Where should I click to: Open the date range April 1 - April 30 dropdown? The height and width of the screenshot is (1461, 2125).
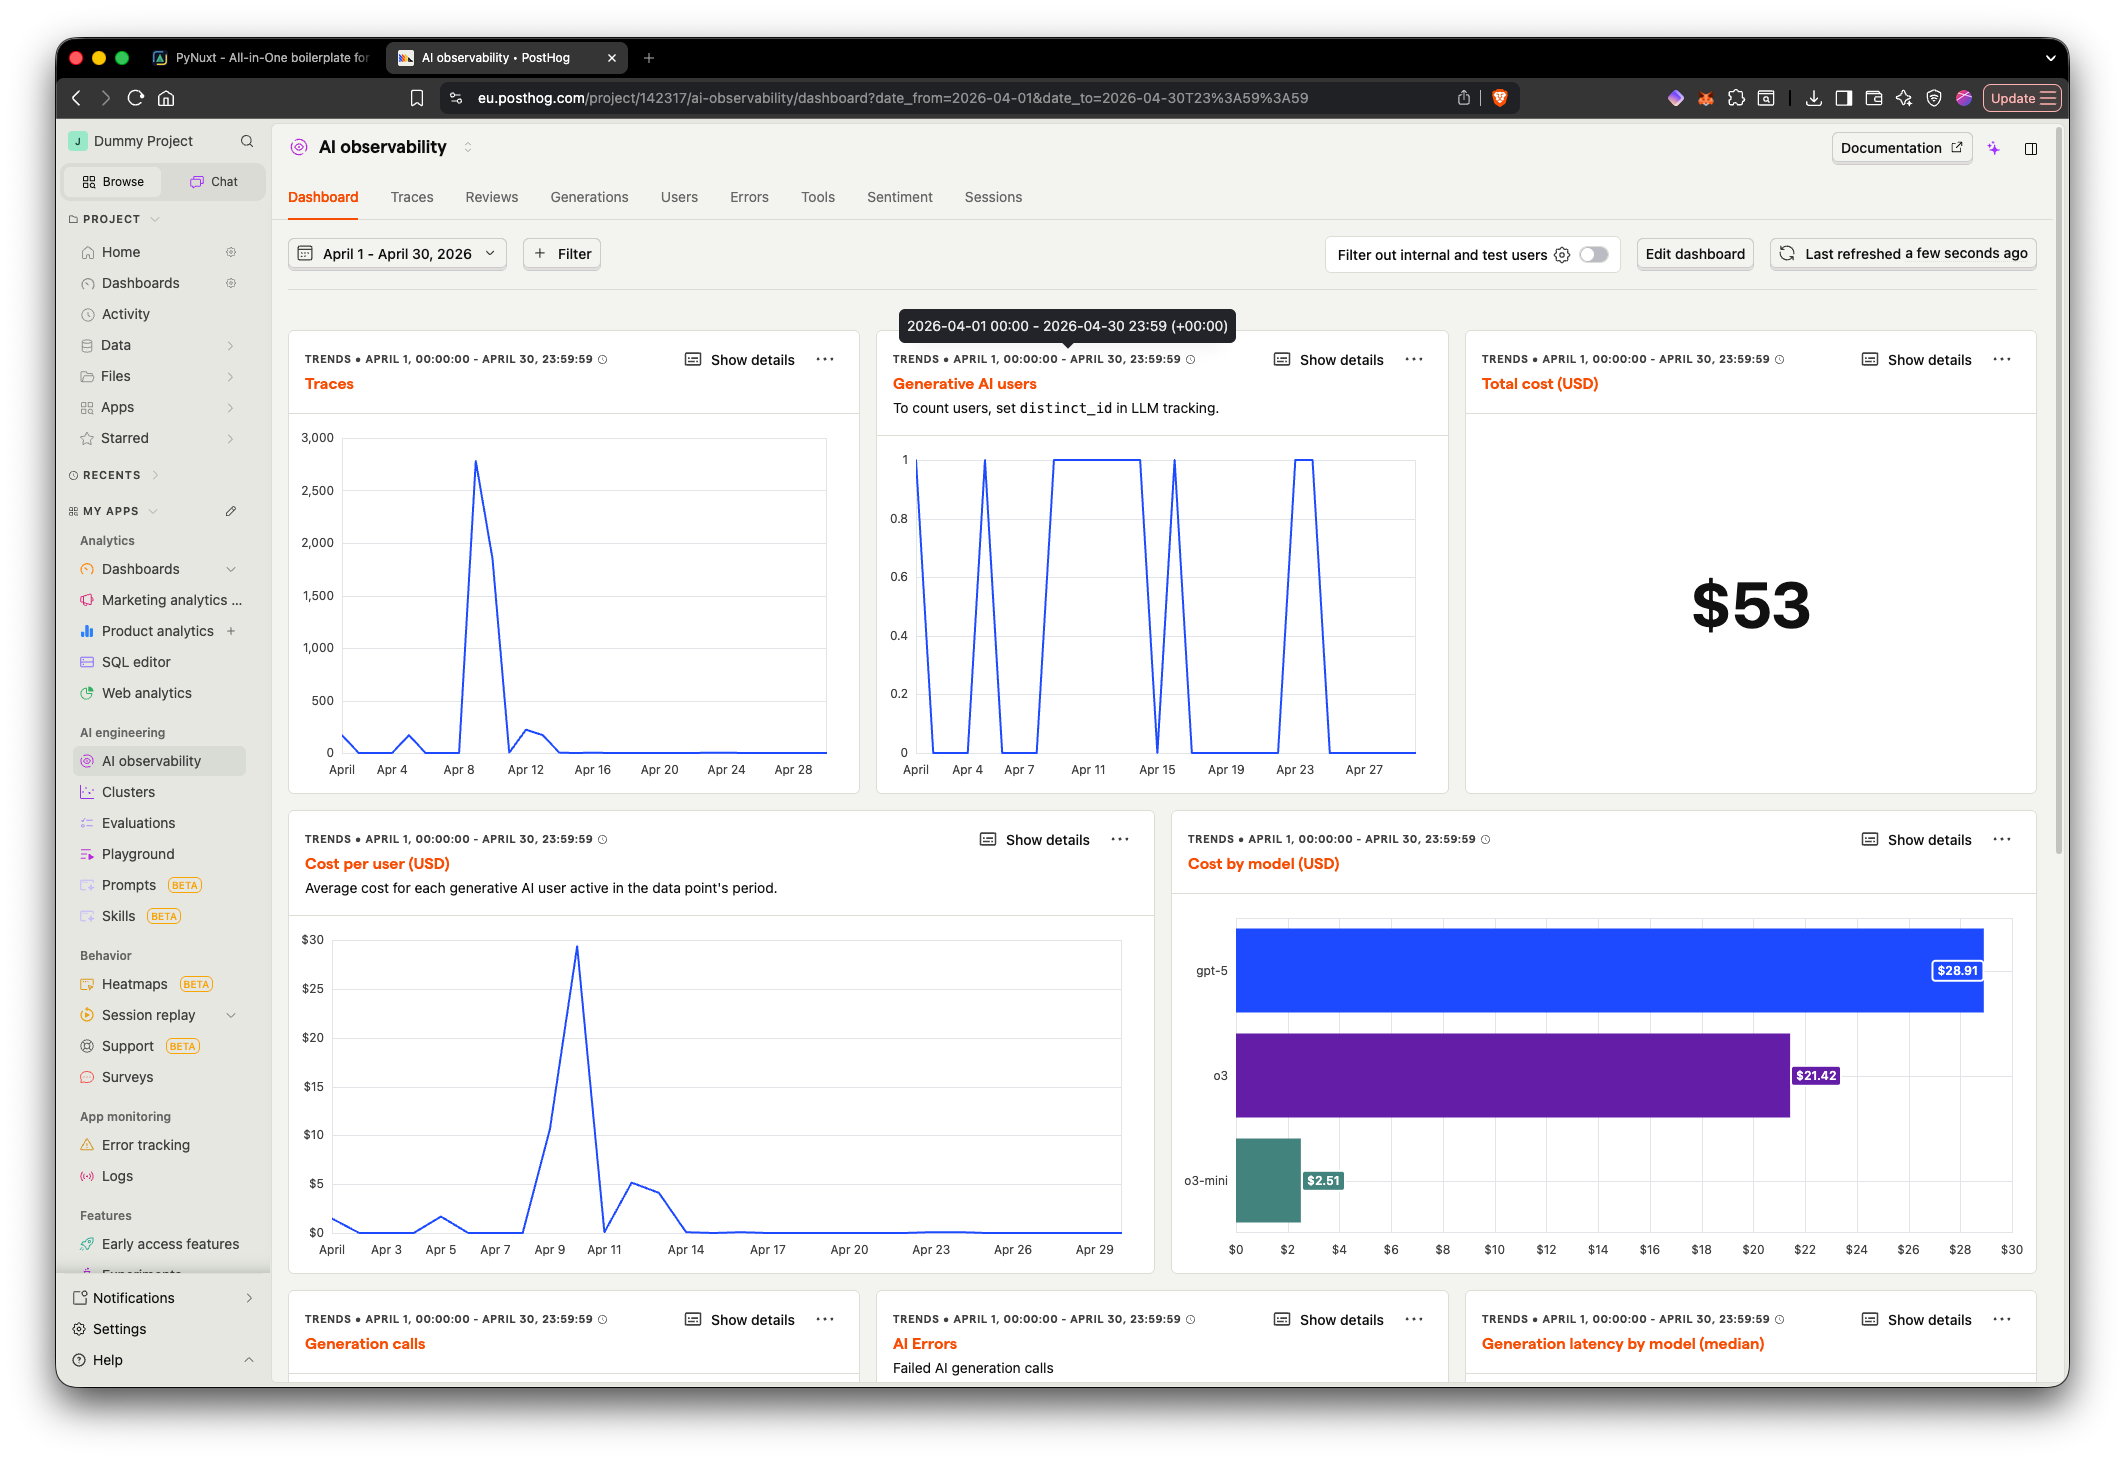click(397, 254)
